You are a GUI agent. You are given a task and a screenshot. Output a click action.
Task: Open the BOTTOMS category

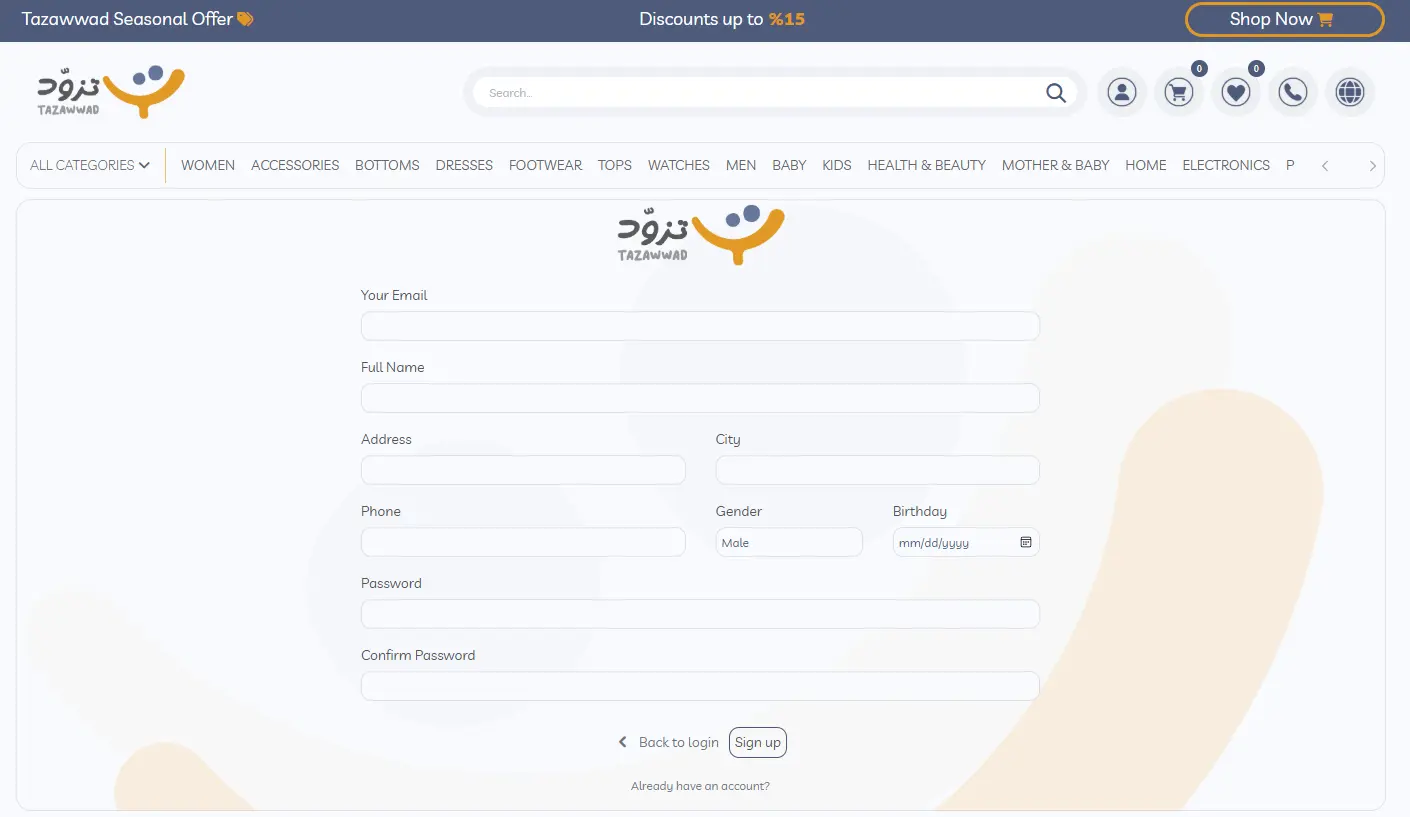(x=387, y=165)
